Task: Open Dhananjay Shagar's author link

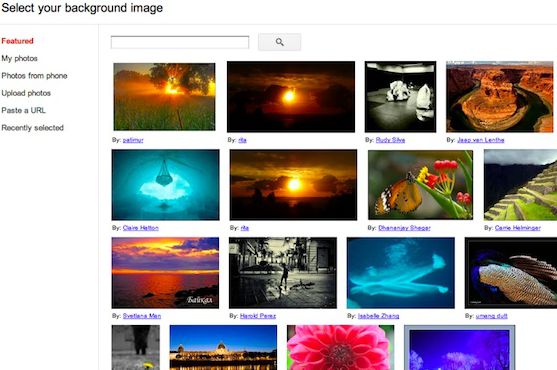Action: [404, 228]
